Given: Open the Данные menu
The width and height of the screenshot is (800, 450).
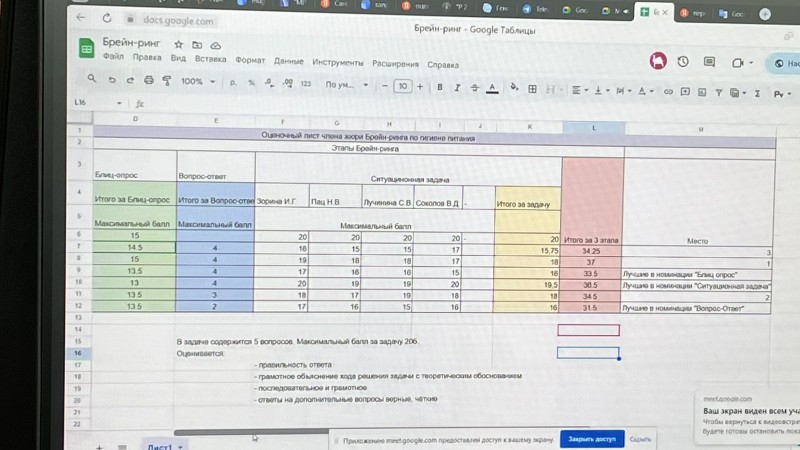Looking at the screenshot, I should tap(288, 60).
